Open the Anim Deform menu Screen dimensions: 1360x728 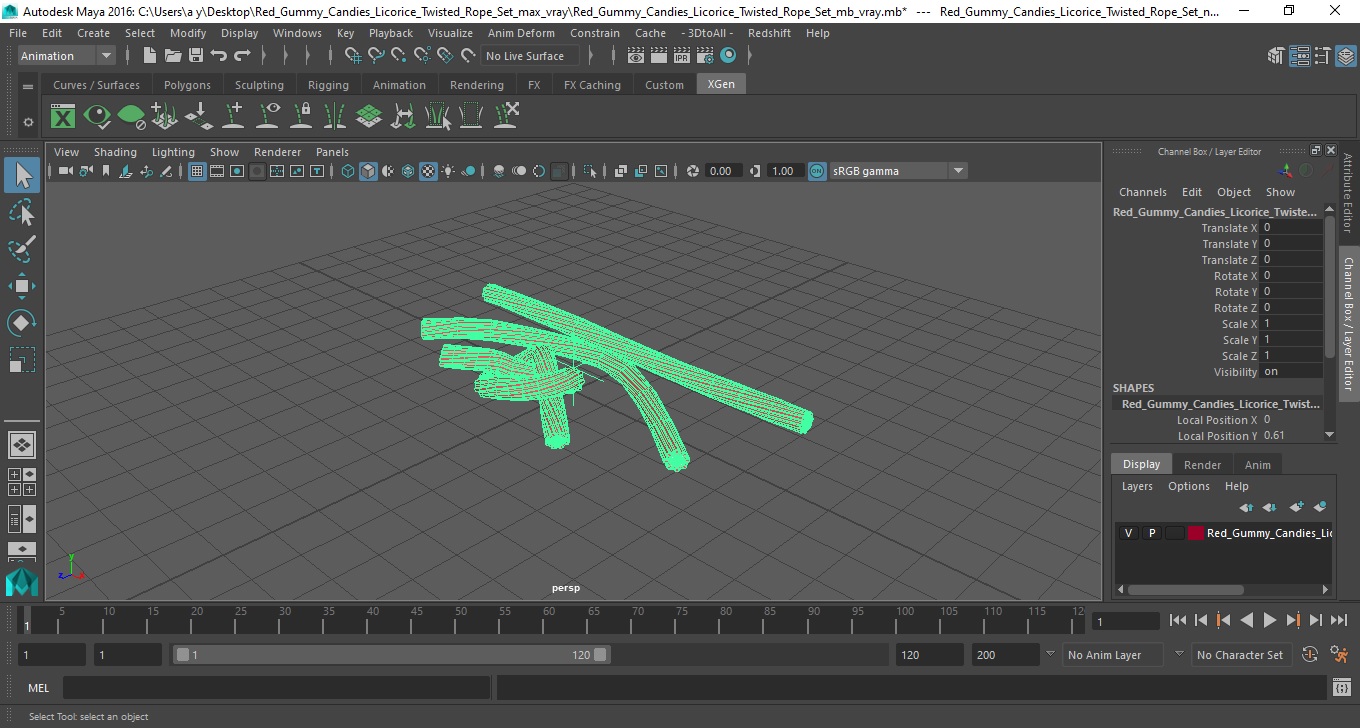pos(521,33)
